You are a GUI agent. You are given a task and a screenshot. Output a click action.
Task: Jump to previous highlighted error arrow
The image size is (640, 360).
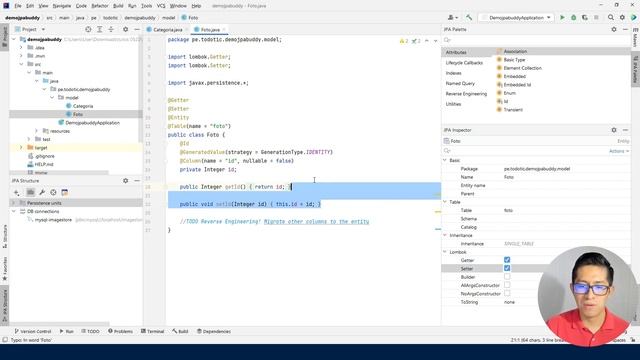pos(427,41)
